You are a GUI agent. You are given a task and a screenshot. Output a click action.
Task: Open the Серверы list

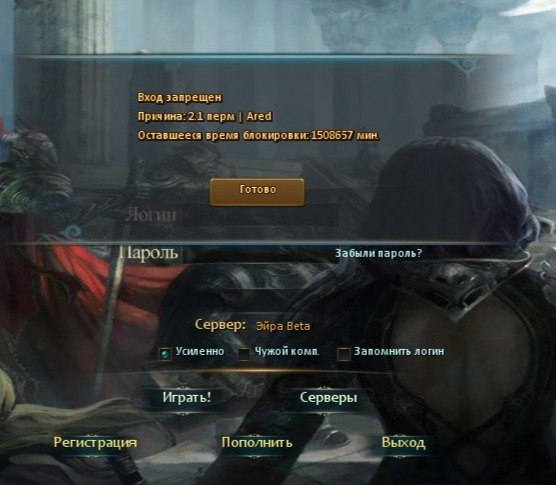click(328, 398)
